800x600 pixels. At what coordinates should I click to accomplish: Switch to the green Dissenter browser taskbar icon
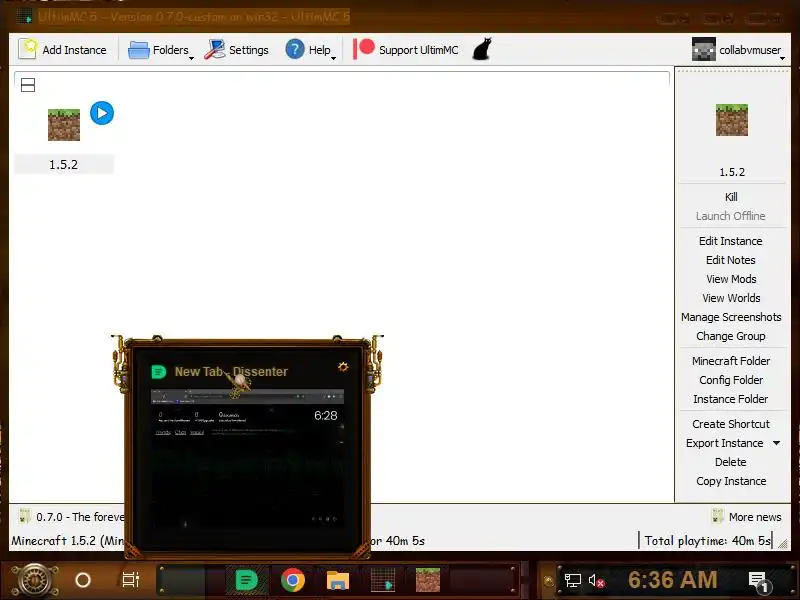(x=246, y=580)
